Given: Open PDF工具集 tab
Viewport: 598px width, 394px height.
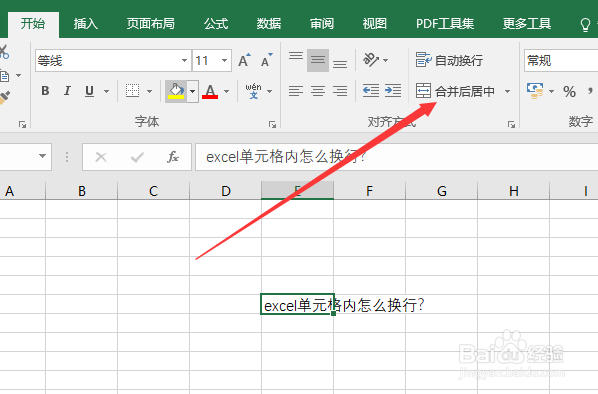Looking at the screenshot, I should (445, 24).
